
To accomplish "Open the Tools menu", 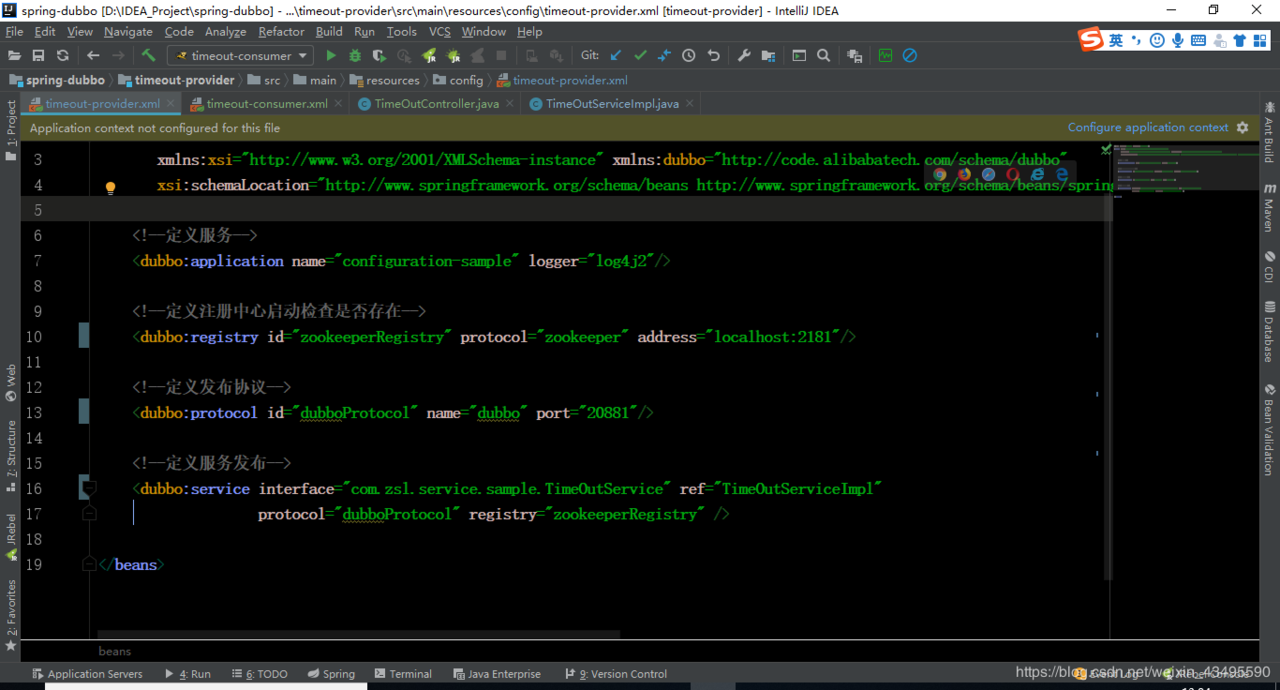I will pos(402,32).
